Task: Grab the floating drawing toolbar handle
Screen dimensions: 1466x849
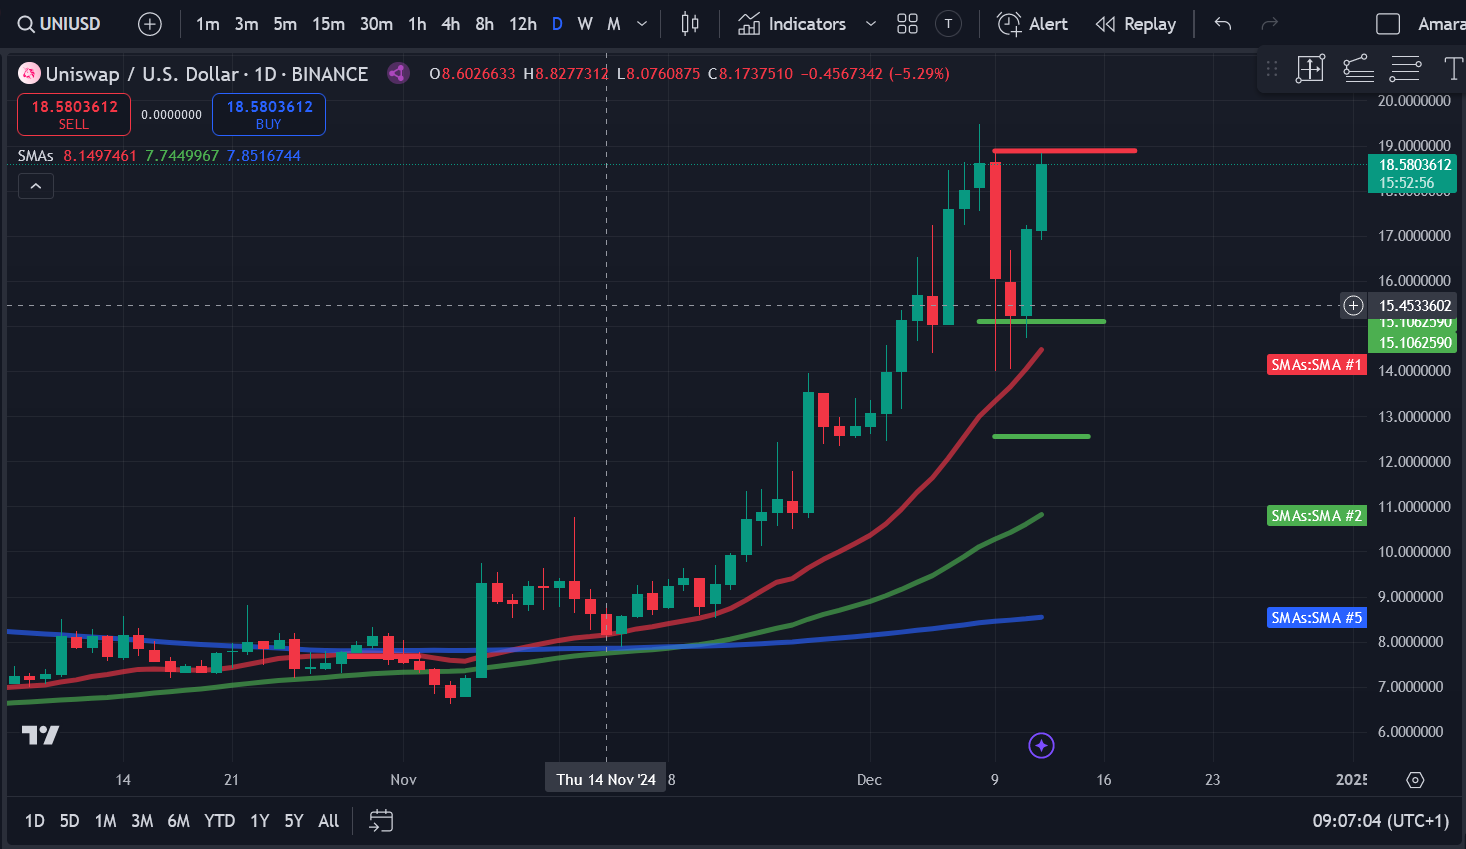Action: coord(1272,69)
